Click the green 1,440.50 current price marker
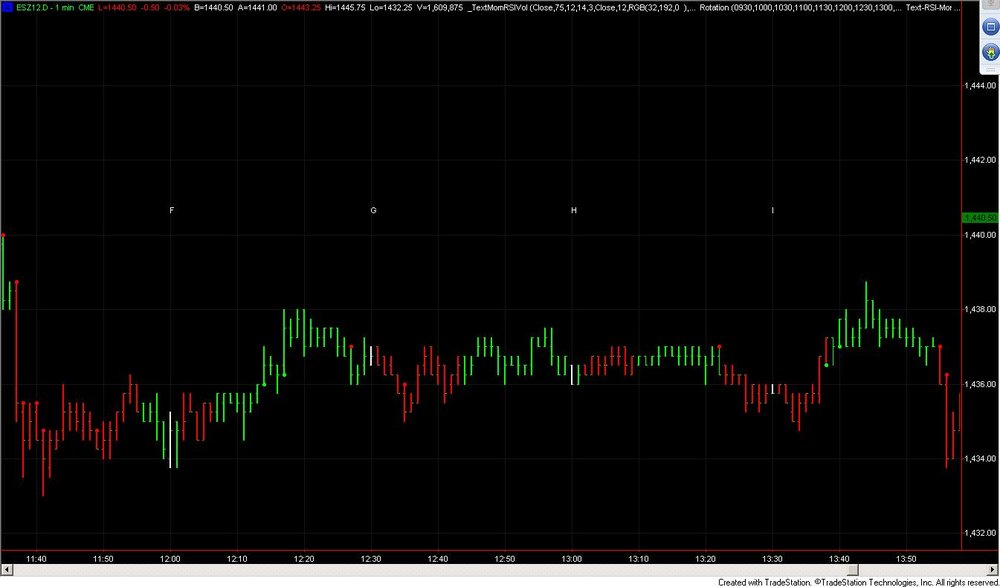 (980, 218)
